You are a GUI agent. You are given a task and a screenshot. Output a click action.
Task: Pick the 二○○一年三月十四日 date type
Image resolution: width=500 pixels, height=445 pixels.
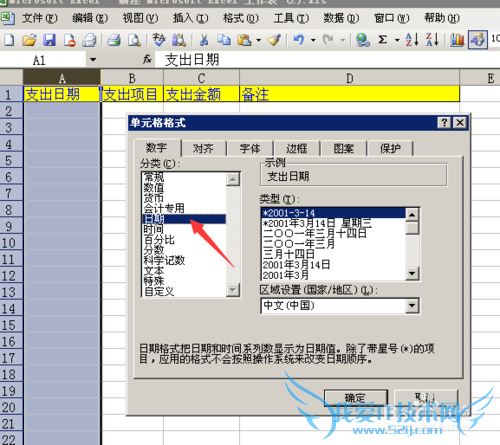coord(333,233)
